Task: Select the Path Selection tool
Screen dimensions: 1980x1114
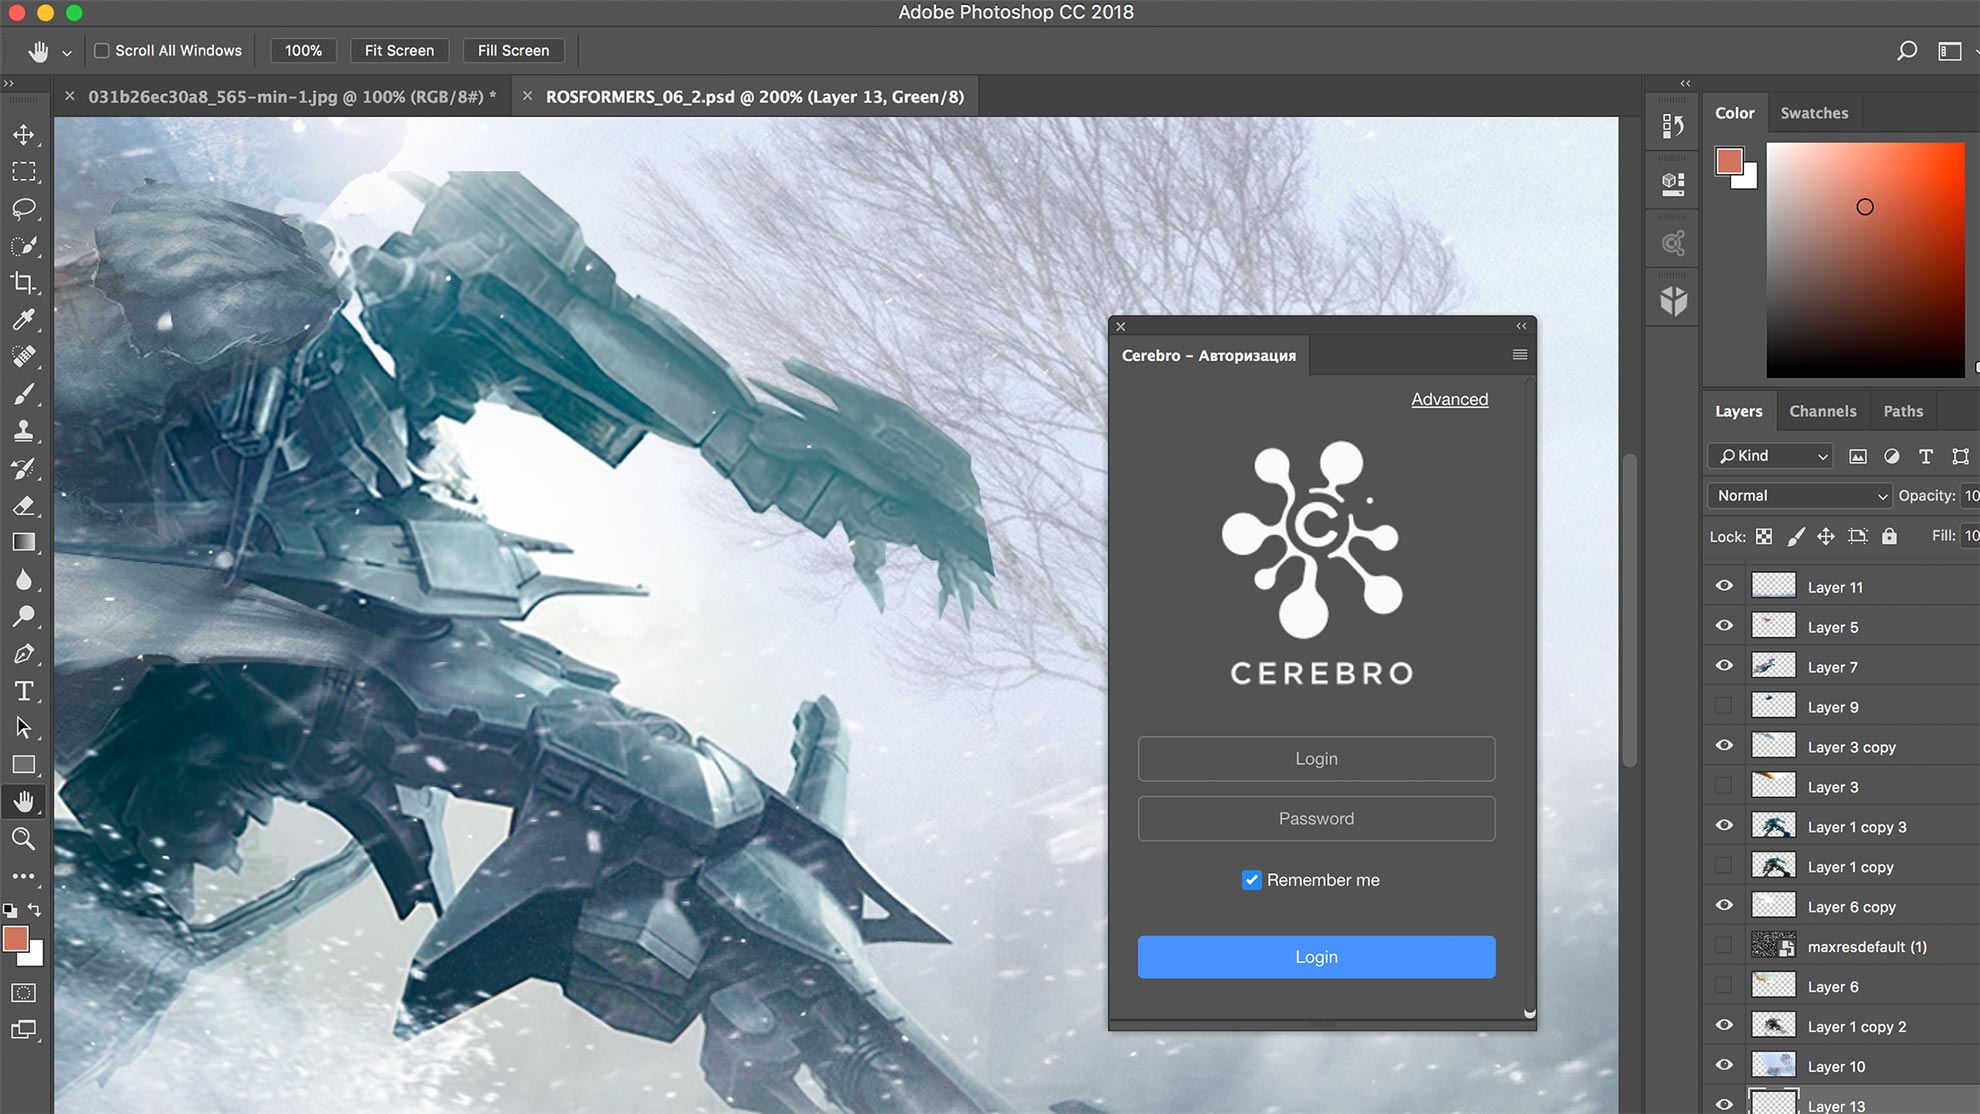Action: point(23,728)
